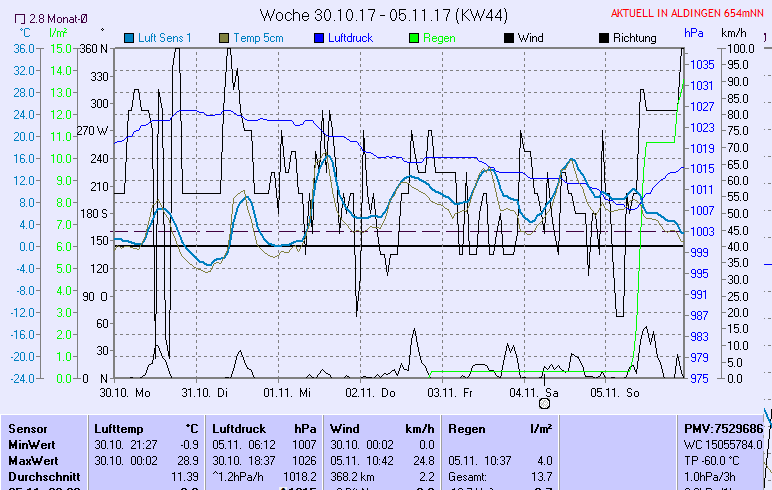The height and width of the screenshot is (490, 772).
Task: Click the red AKTUELL IN ALDINGEN text
Action: pos(688,14)
